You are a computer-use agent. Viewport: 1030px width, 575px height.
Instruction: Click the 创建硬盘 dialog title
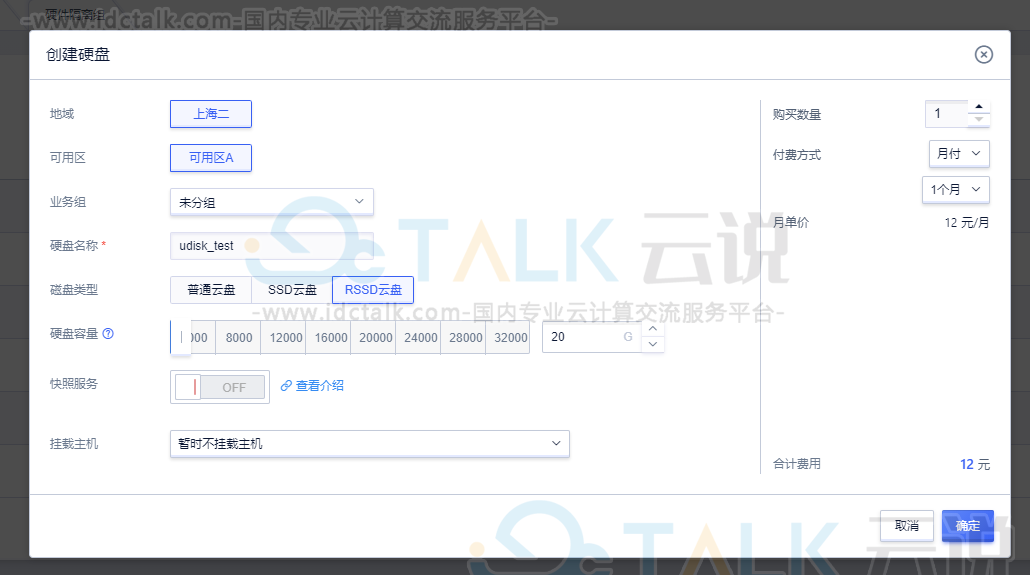tap(78, 55)
